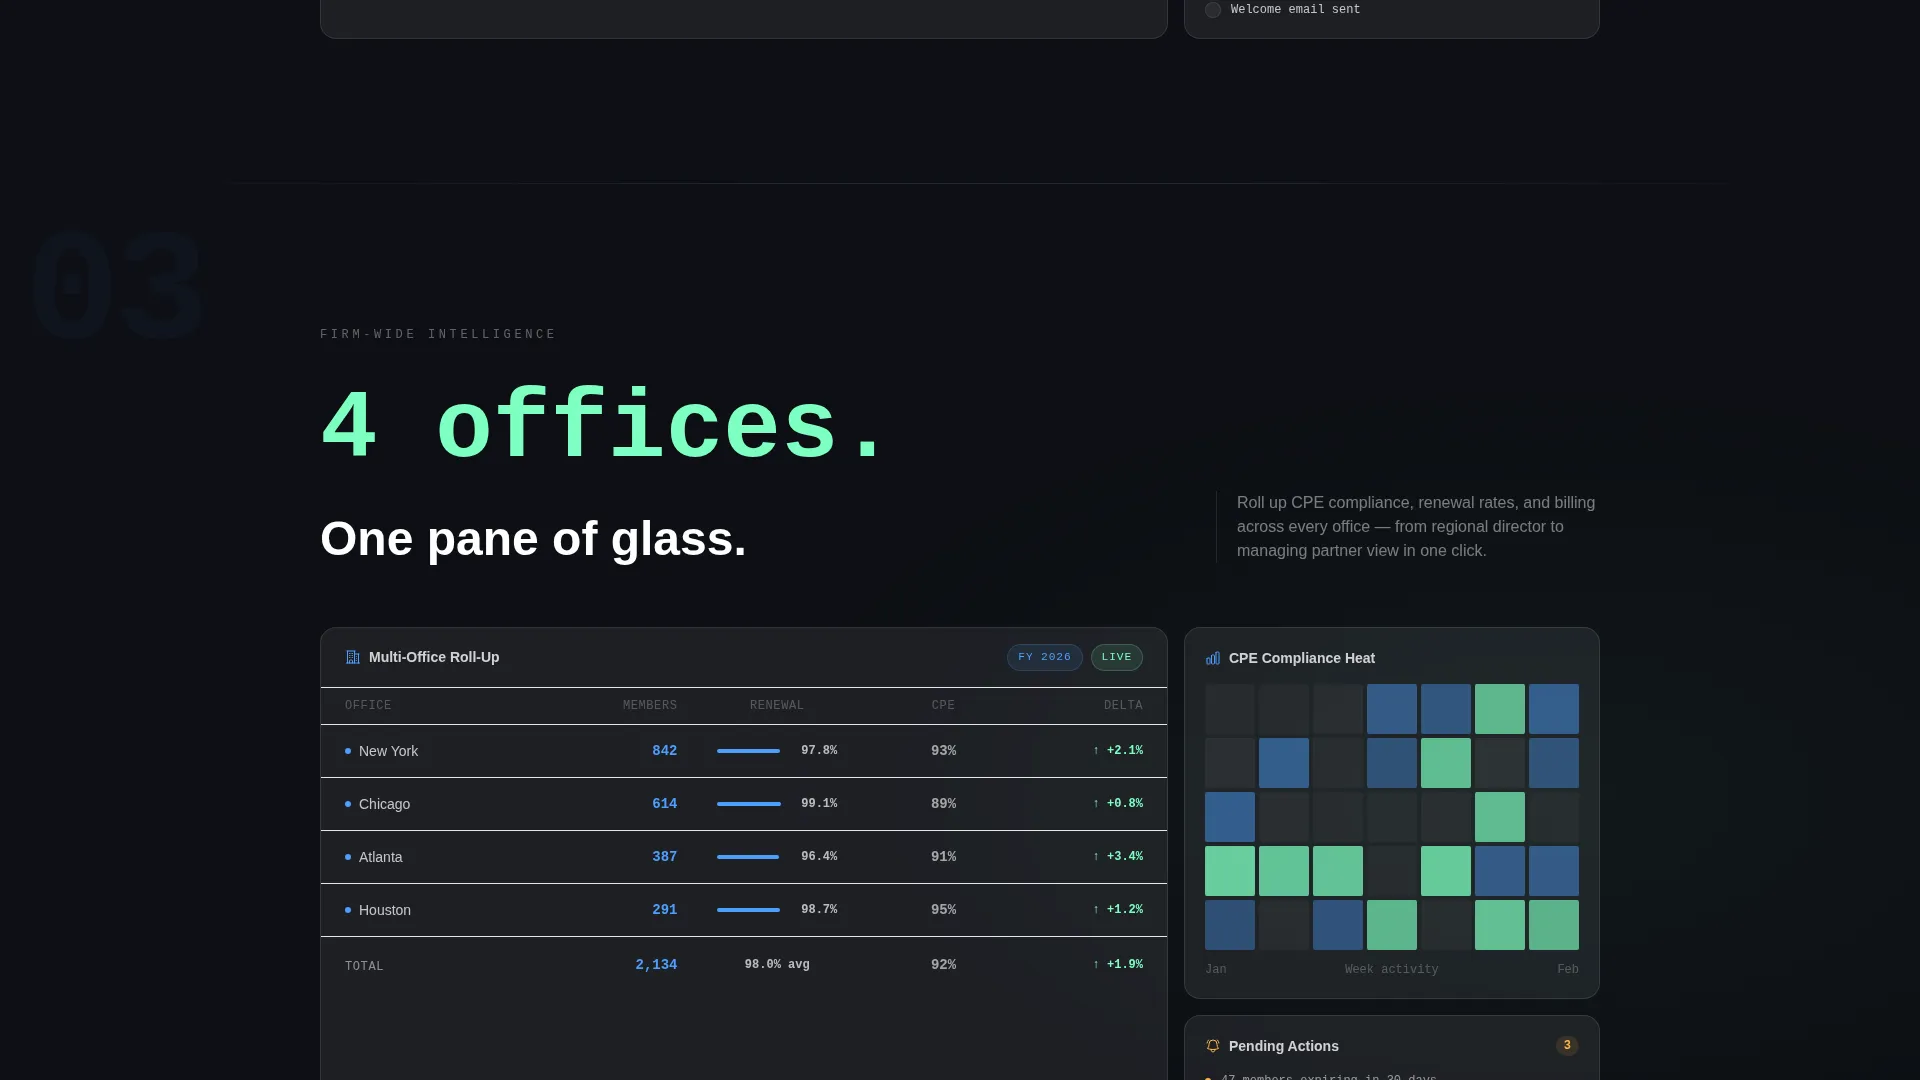This screenshot has height=1080, width=1920.
Task: Click the total CPE value 92%
Action: click(943, 965)
